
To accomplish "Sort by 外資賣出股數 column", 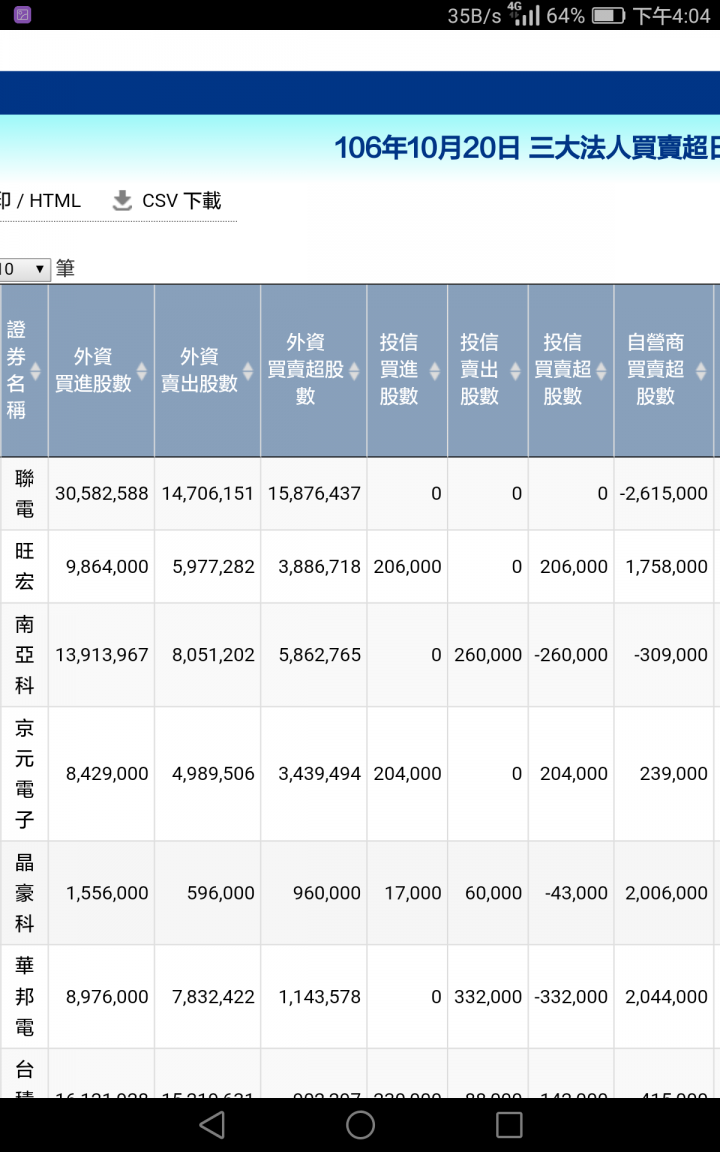I will [x=207, y=370].
